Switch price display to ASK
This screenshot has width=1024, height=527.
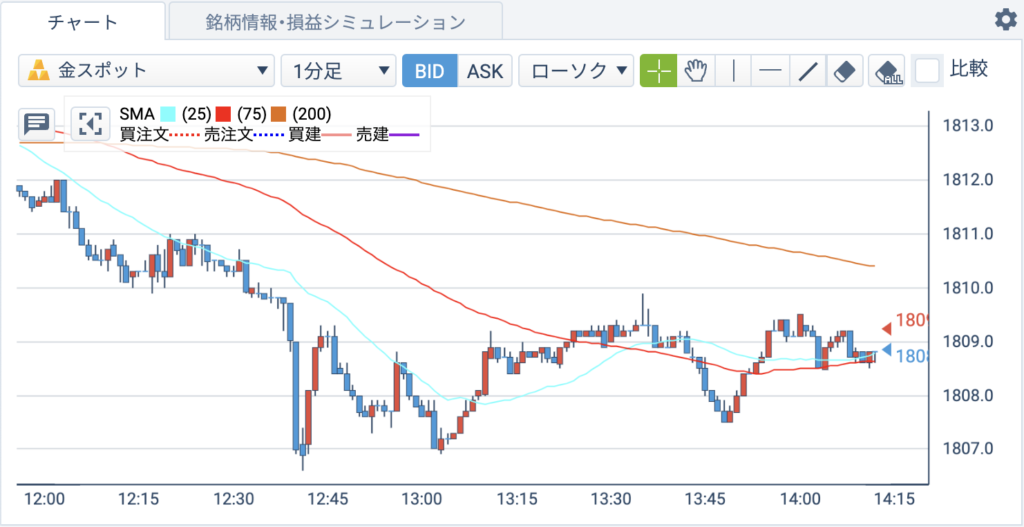(485, 71)
